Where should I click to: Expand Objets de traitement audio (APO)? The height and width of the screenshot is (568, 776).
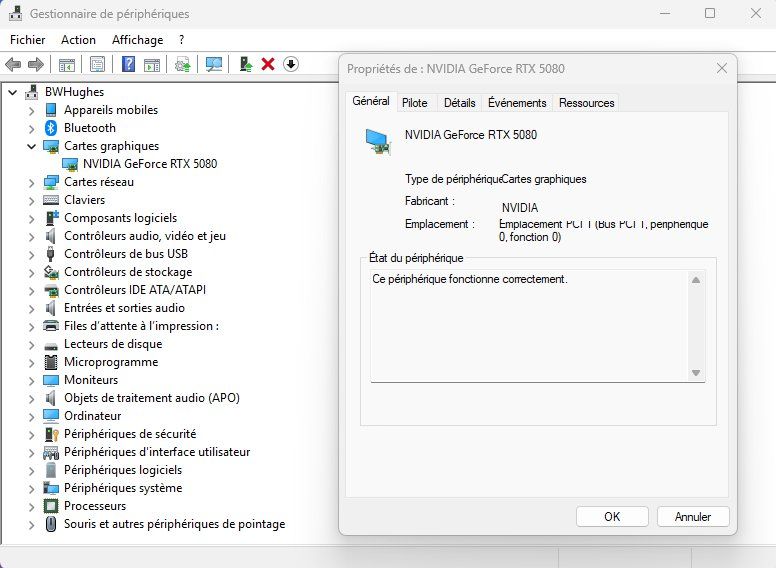point(32,398)
